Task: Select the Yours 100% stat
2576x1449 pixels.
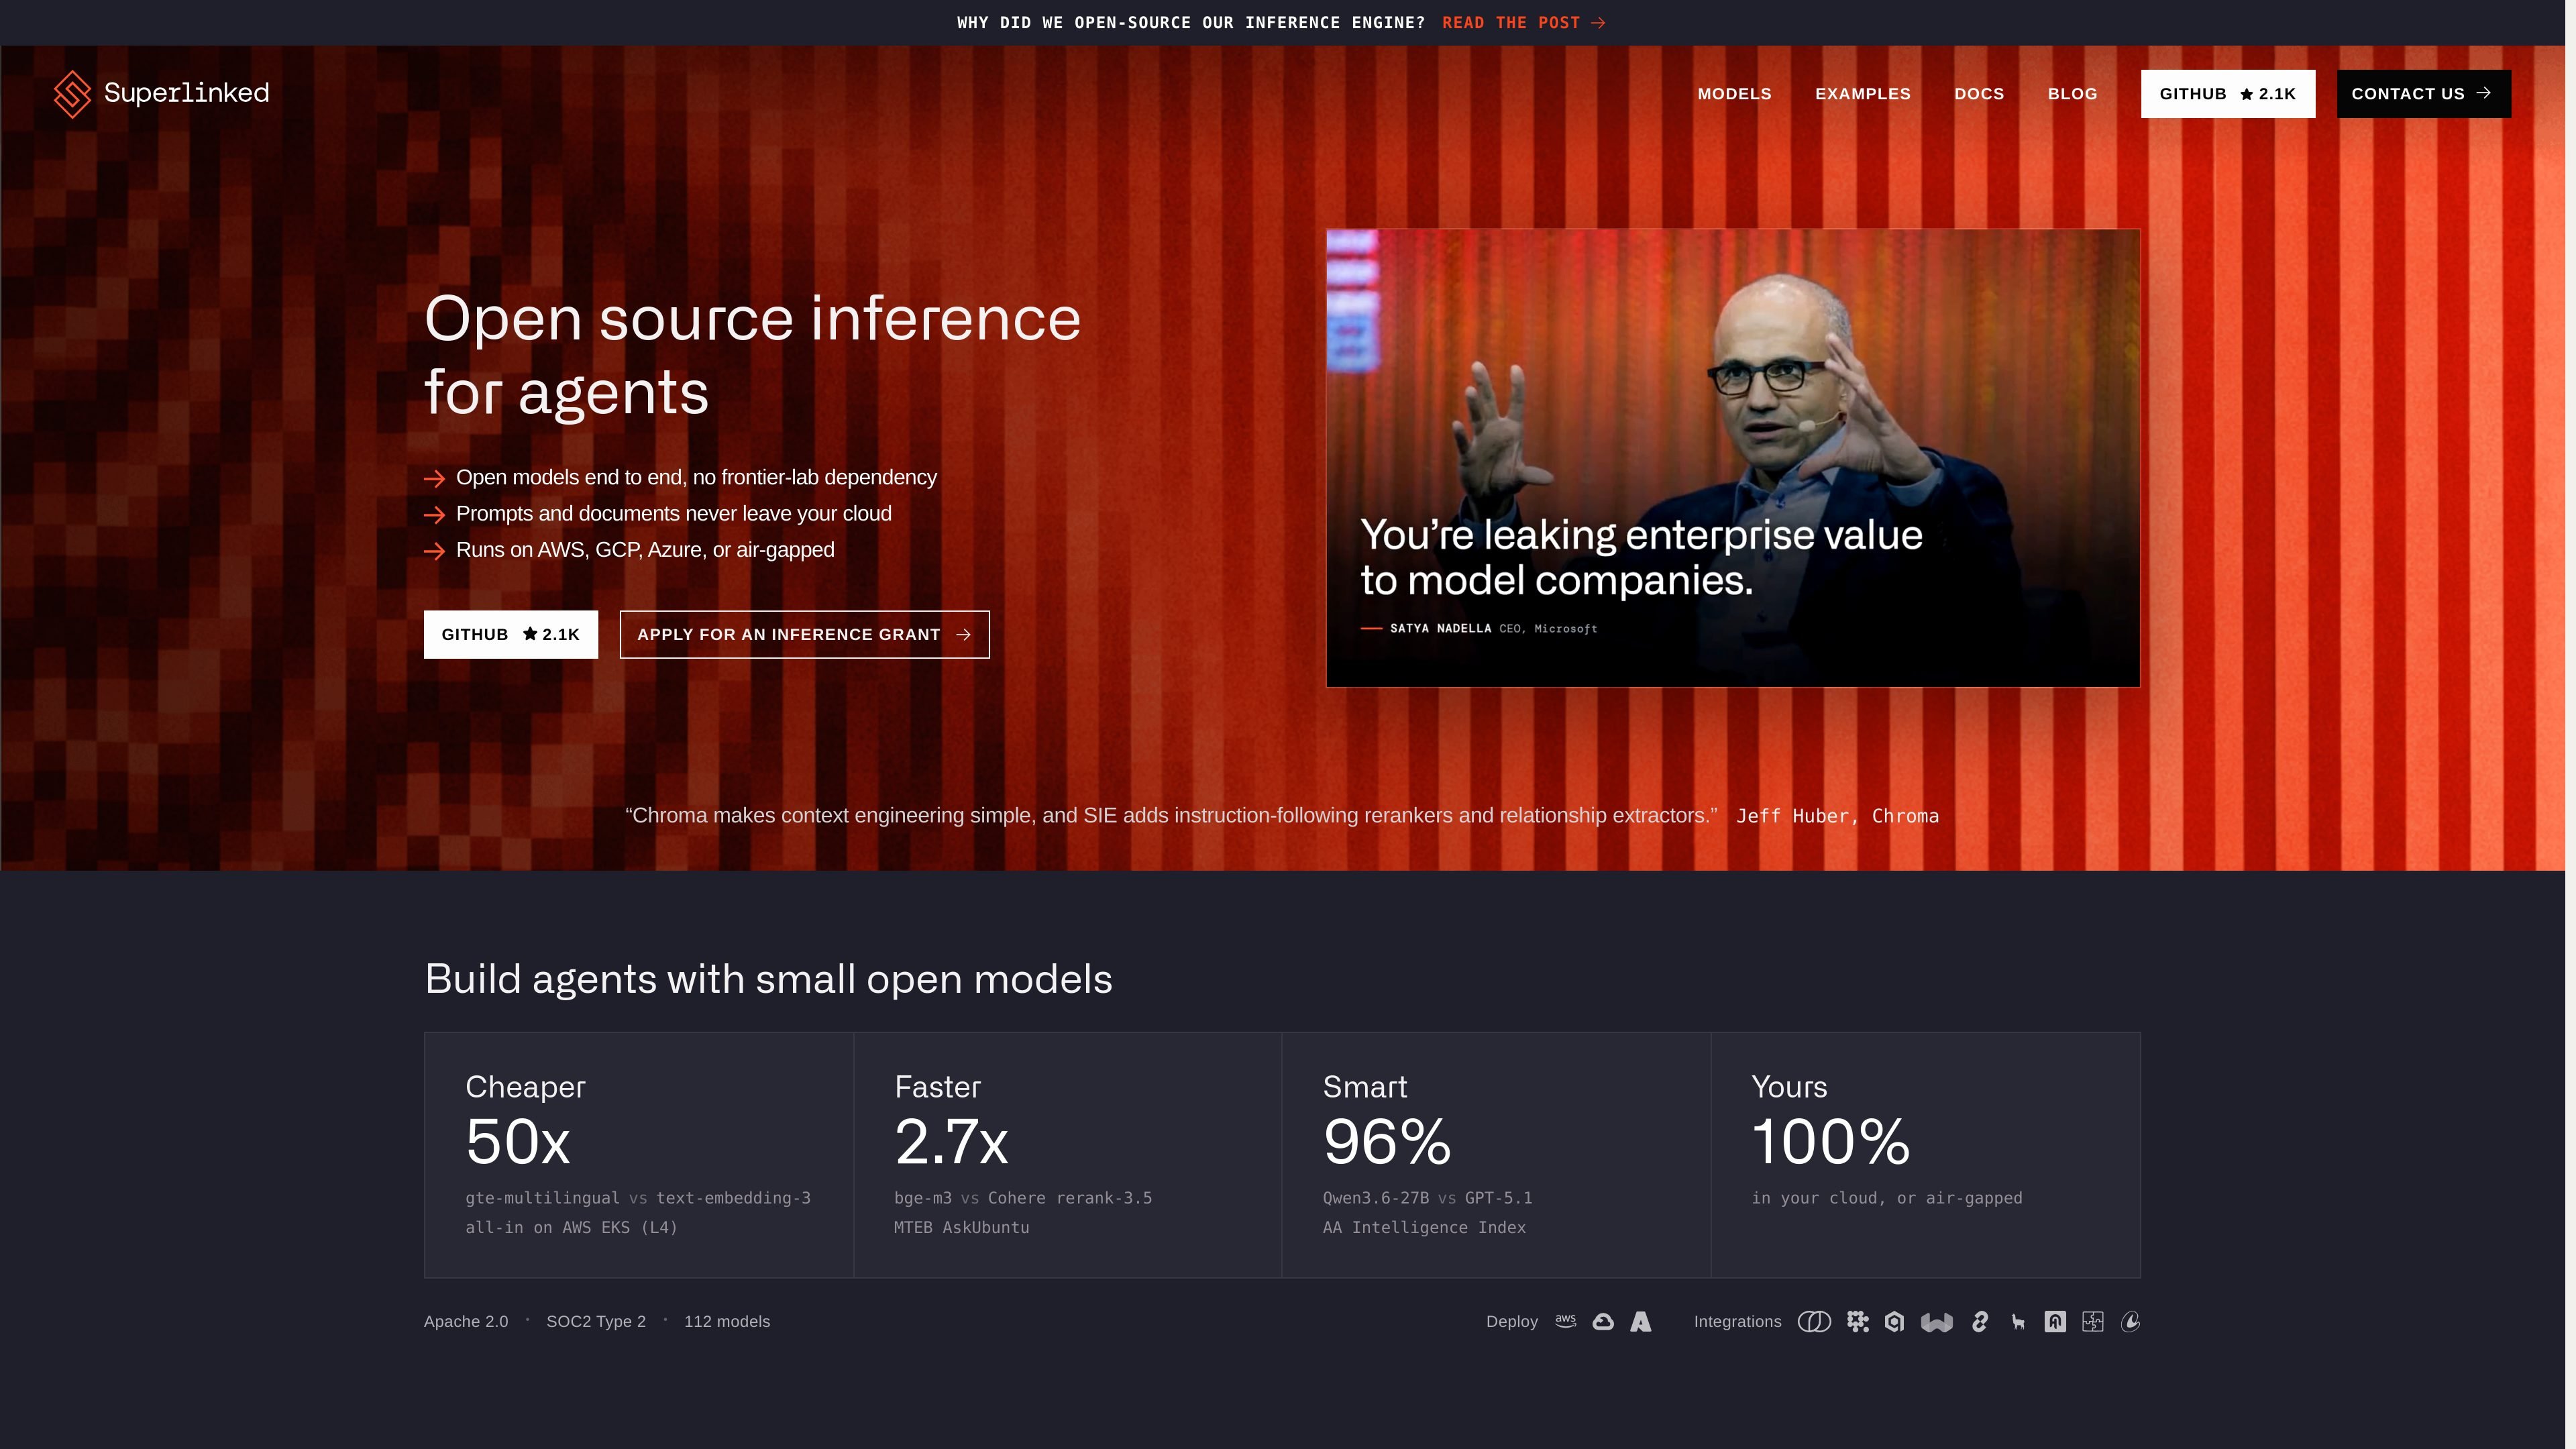Action: point(1925,1154)
